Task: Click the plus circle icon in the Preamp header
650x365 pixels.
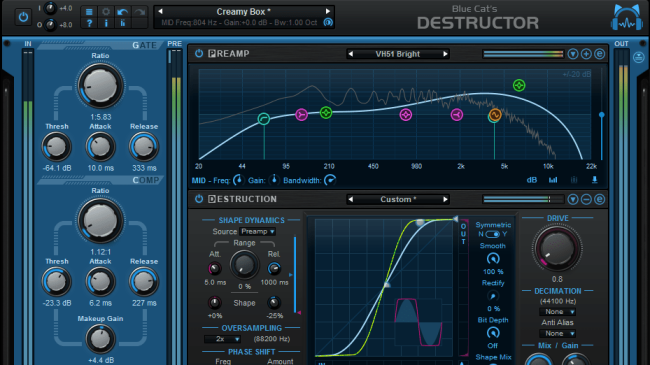Action: tap(586, 54)
